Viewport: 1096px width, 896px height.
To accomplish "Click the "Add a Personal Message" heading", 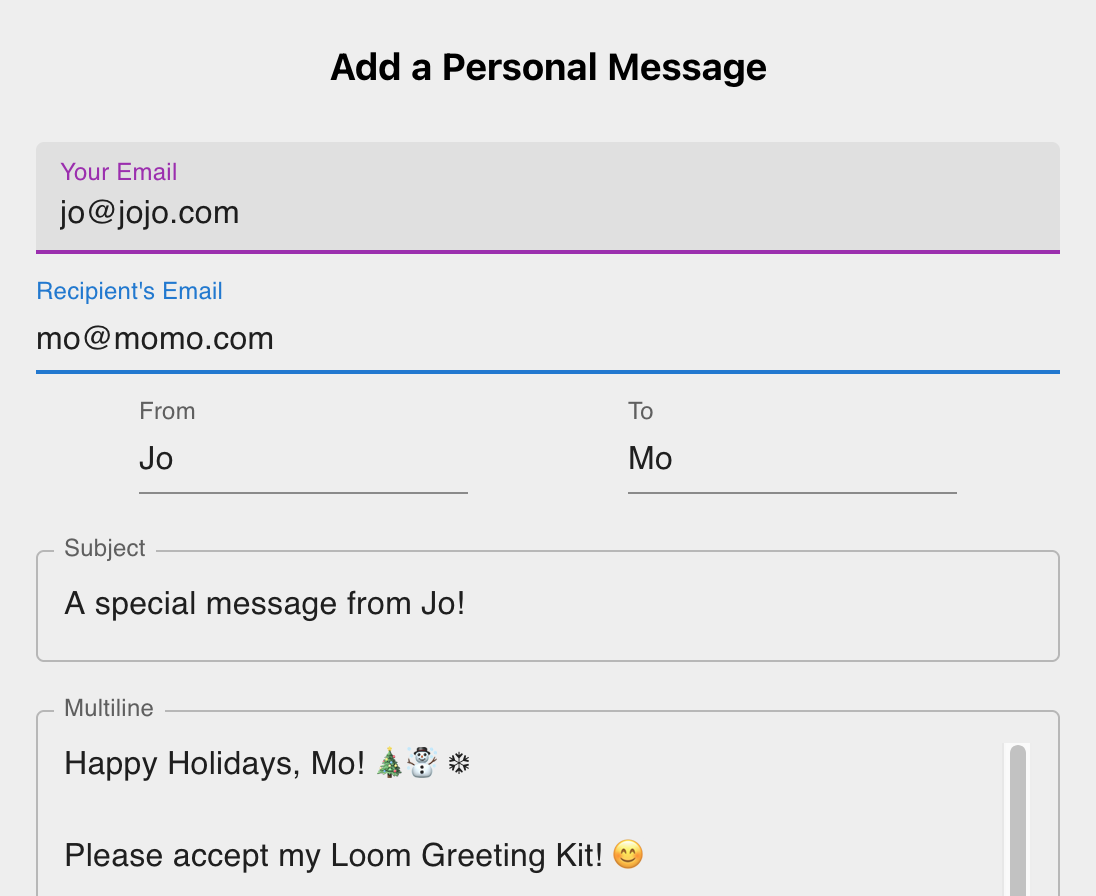I will pos(548,67).
